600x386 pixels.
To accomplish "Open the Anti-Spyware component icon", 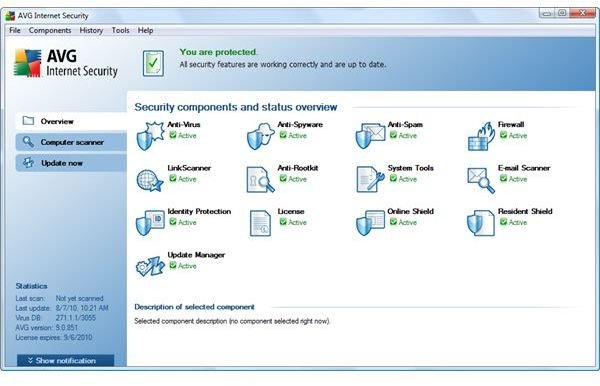I will (x=261, y=136).
